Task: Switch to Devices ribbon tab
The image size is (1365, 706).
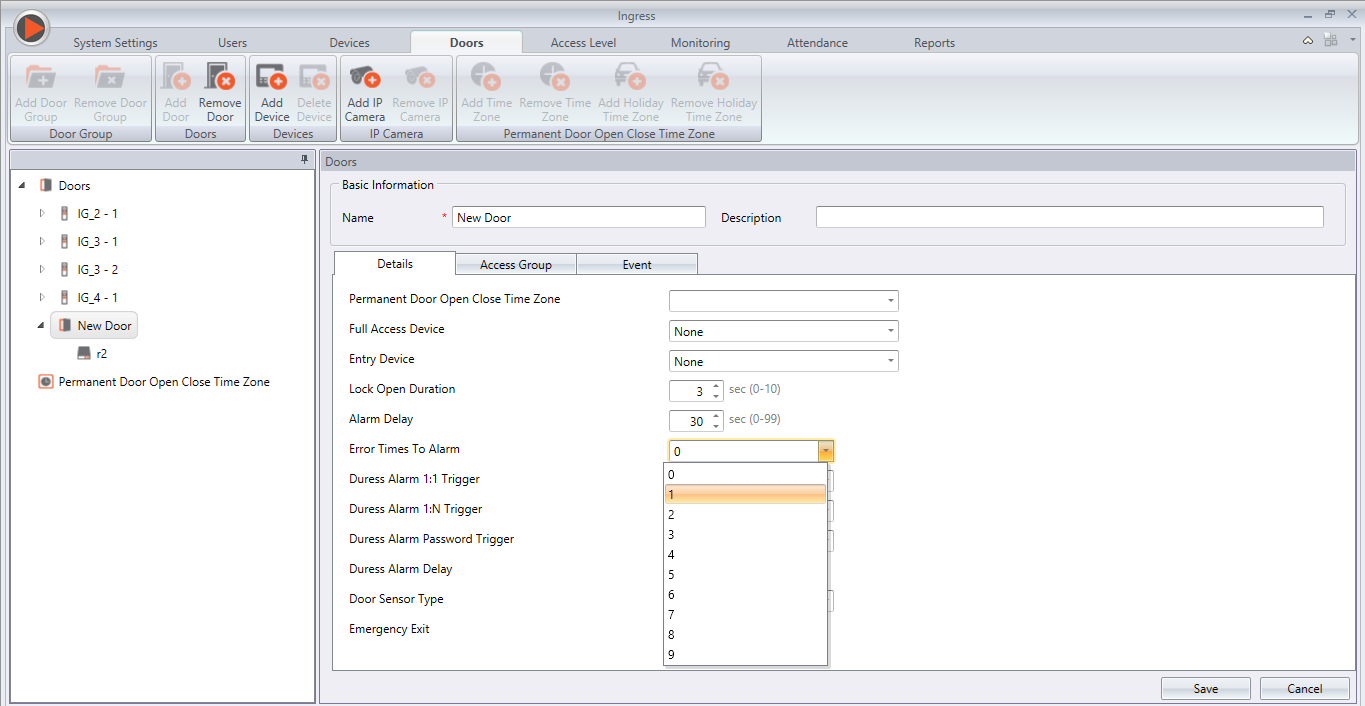Action: 349,43
